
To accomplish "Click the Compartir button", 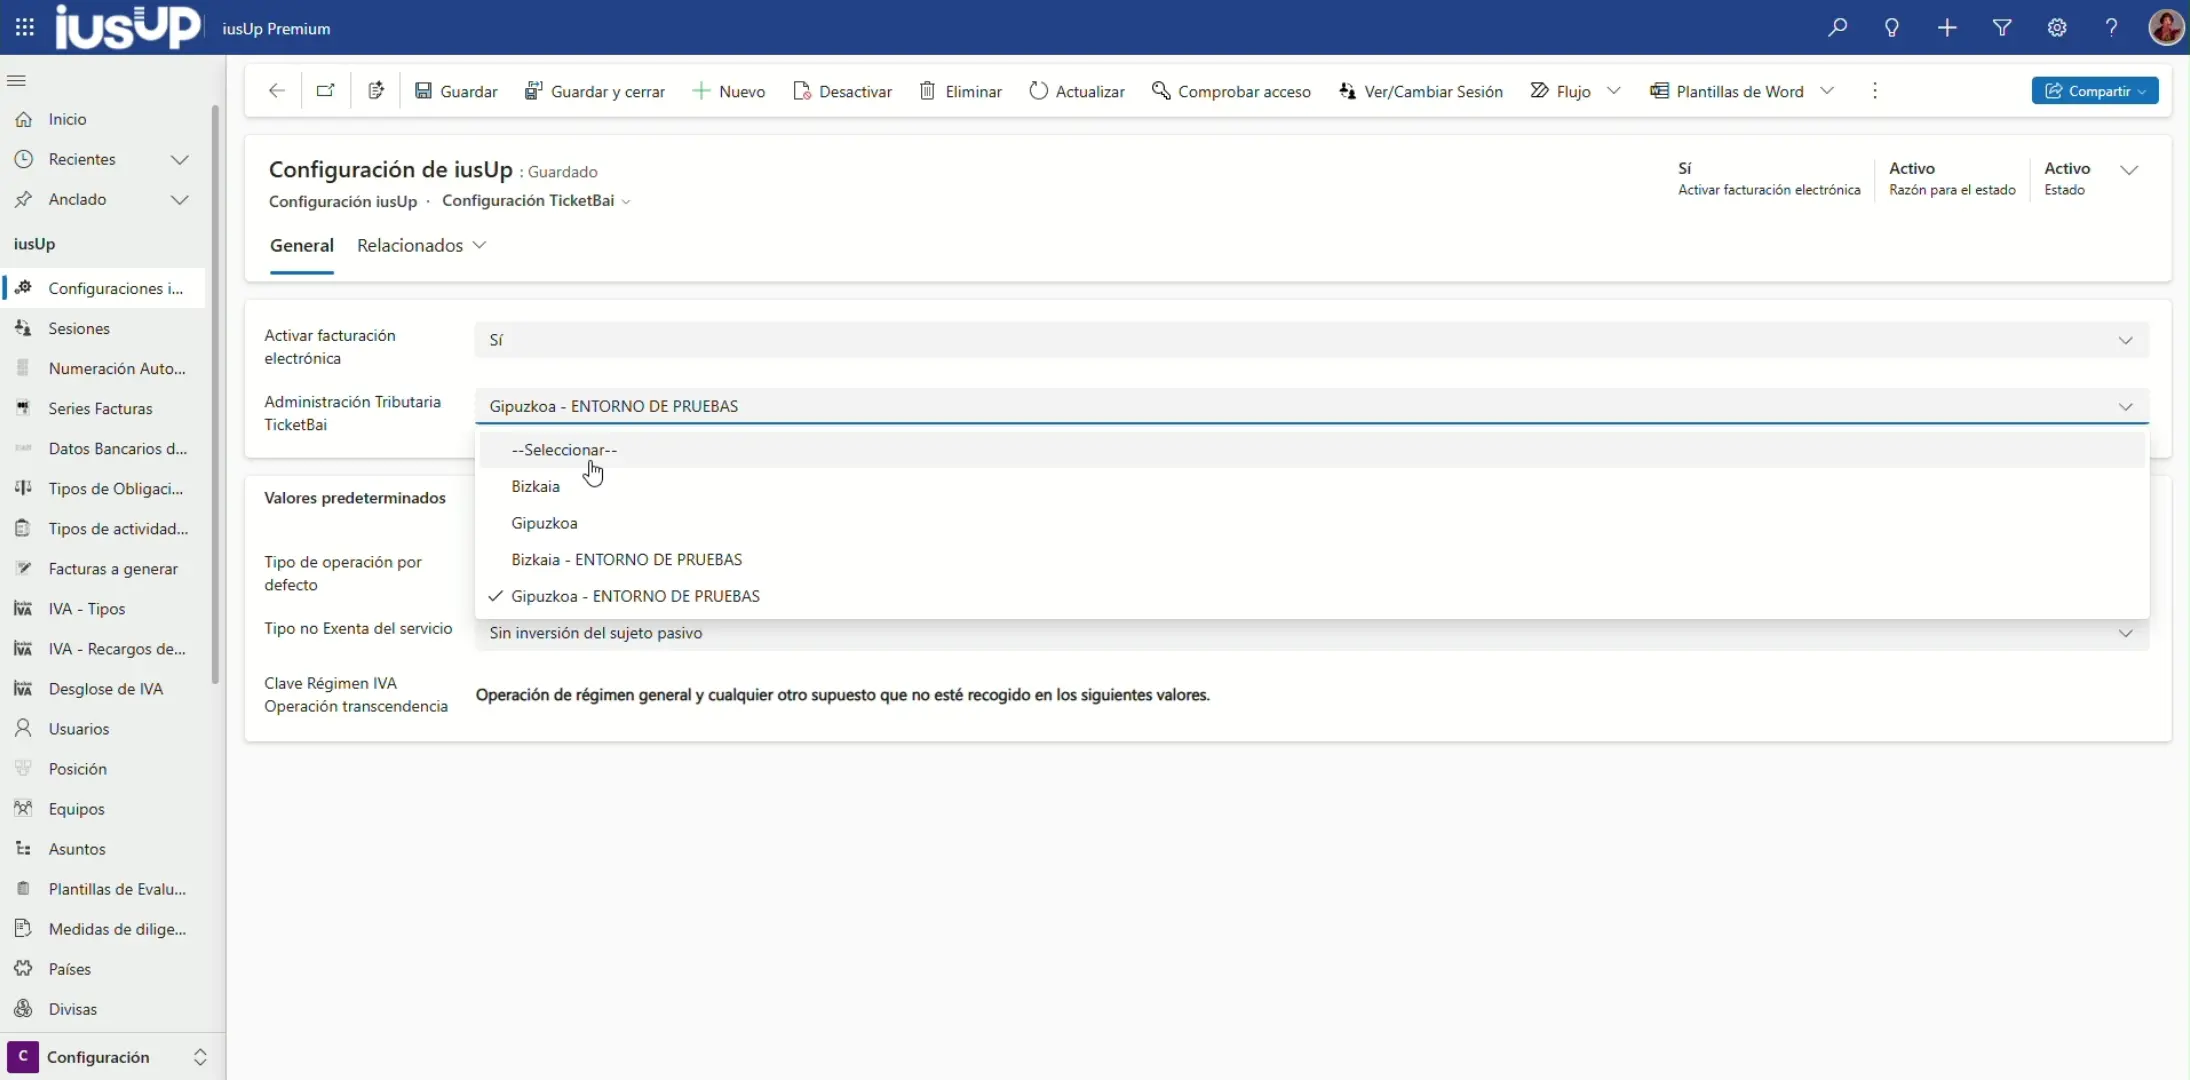I will (2094, 91).
